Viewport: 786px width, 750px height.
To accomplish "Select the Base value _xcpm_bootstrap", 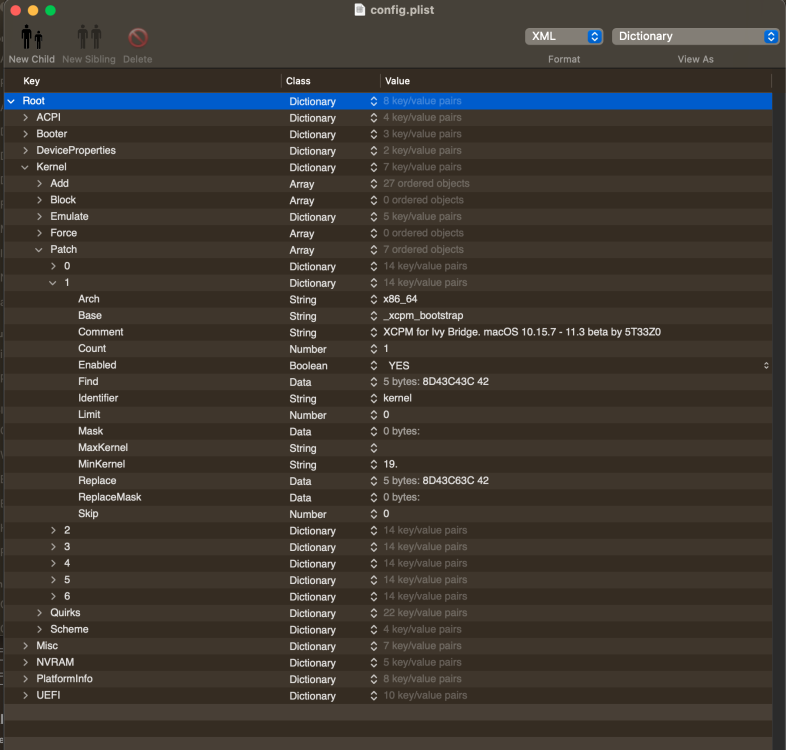I will point(423,315).
